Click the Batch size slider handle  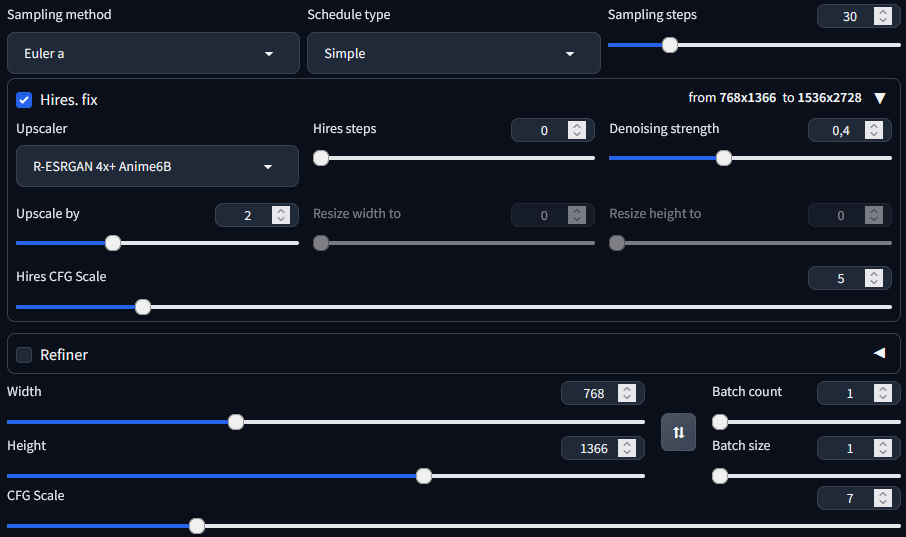point(720,476)
